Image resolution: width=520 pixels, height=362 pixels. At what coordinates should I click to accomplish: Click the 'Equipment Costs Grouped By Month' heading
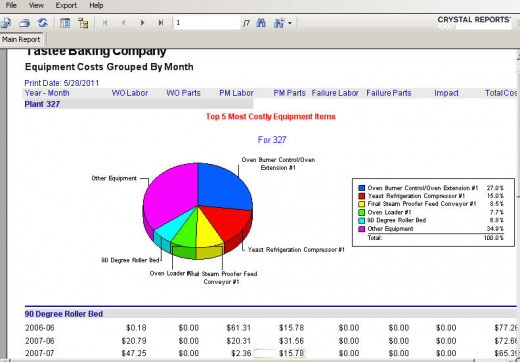(109, 67)
